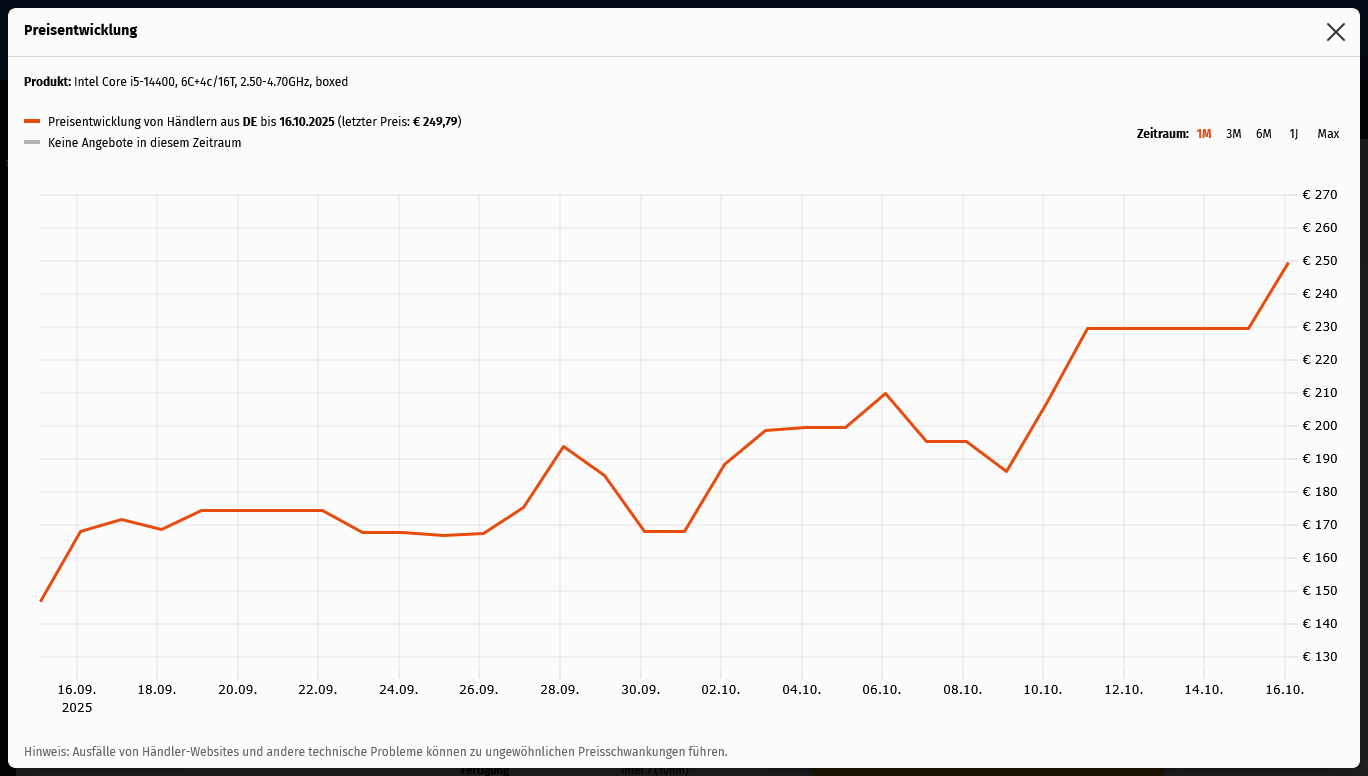Close the Preisentwicklung dialog with the X
The height and width of the screenshot is (776, 1368).
1335,32
